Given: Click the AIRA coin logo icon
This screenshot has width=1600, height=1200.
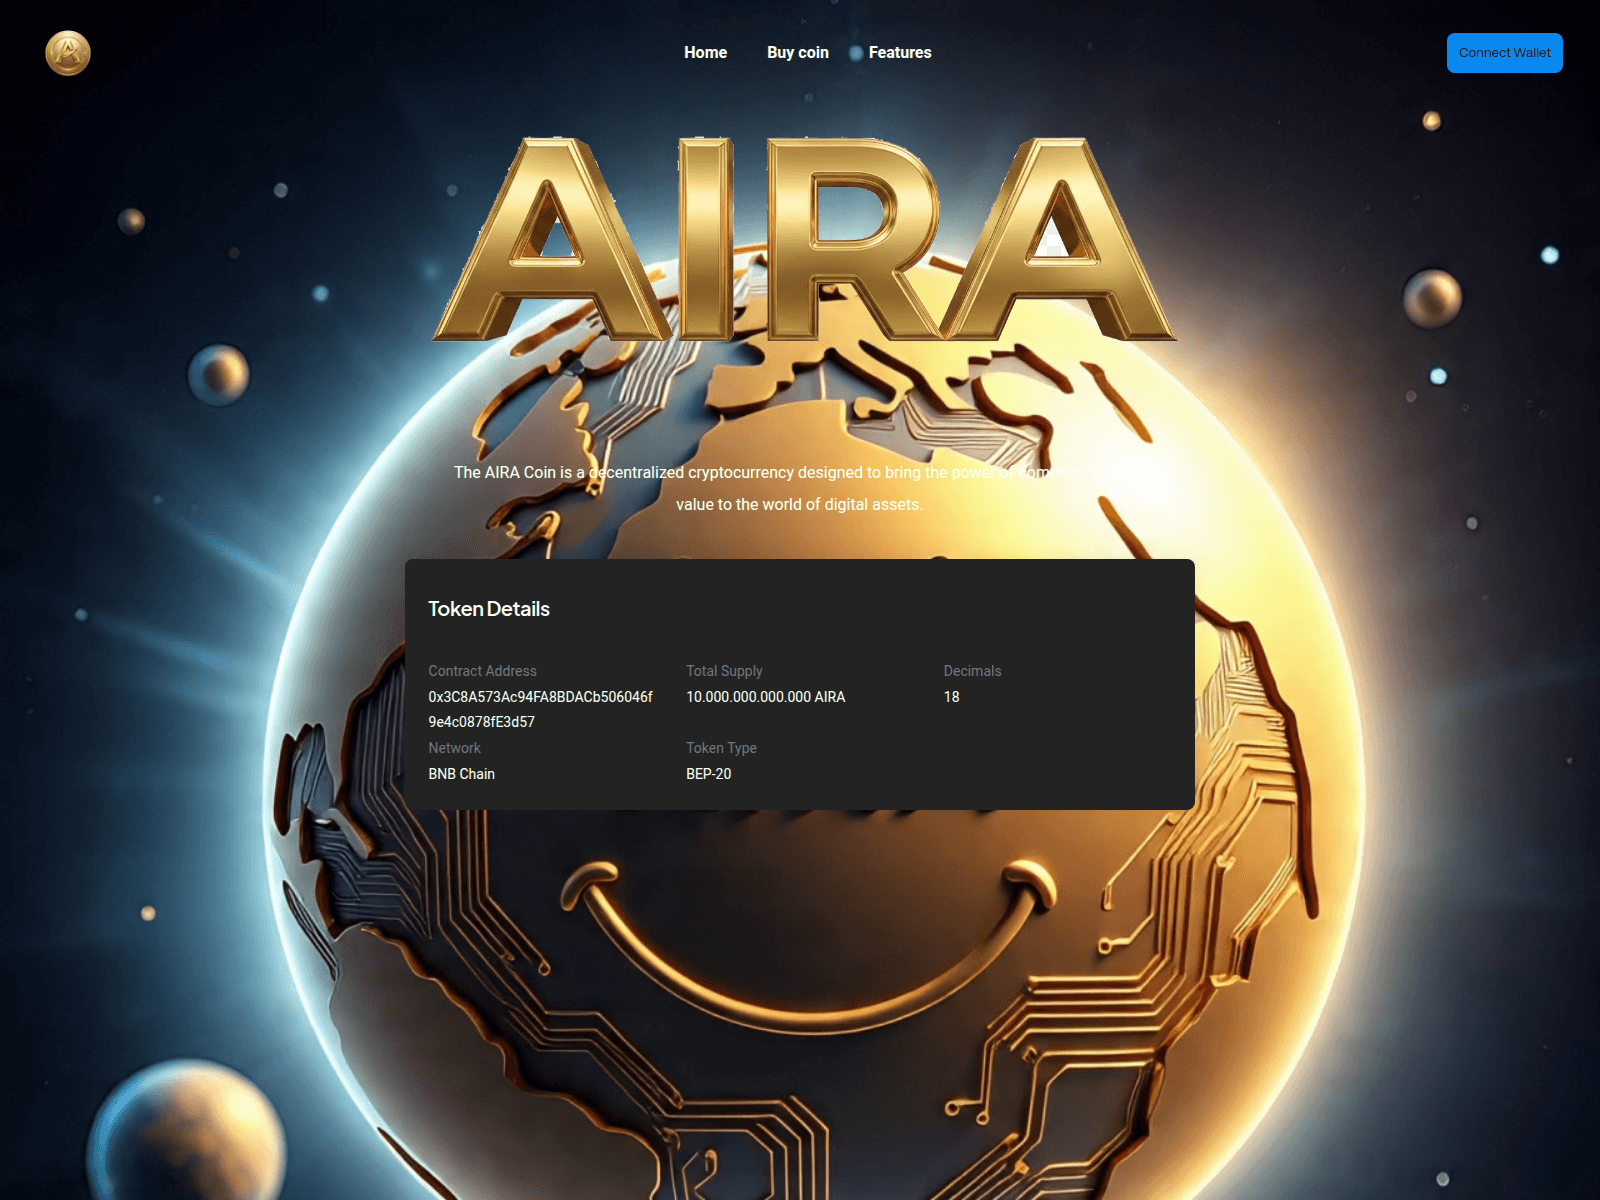Looking at the screenshot, I should pos(66,53).
